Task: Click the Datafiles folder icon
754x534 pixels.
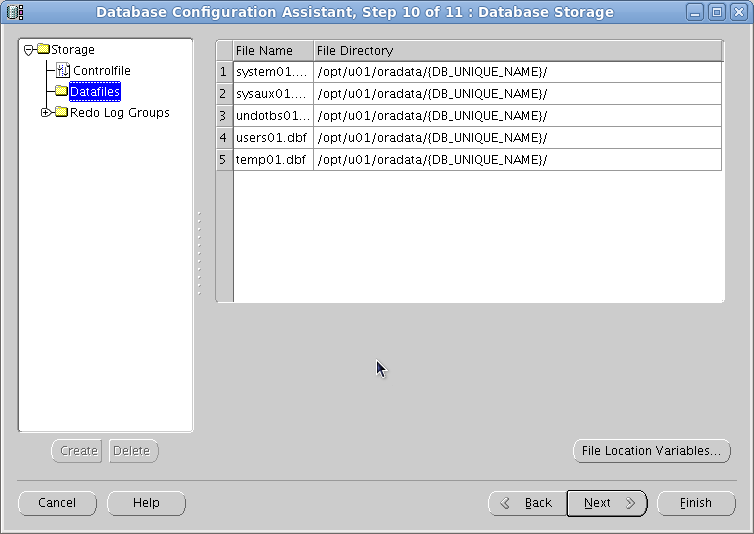Action: pos(62,90)
